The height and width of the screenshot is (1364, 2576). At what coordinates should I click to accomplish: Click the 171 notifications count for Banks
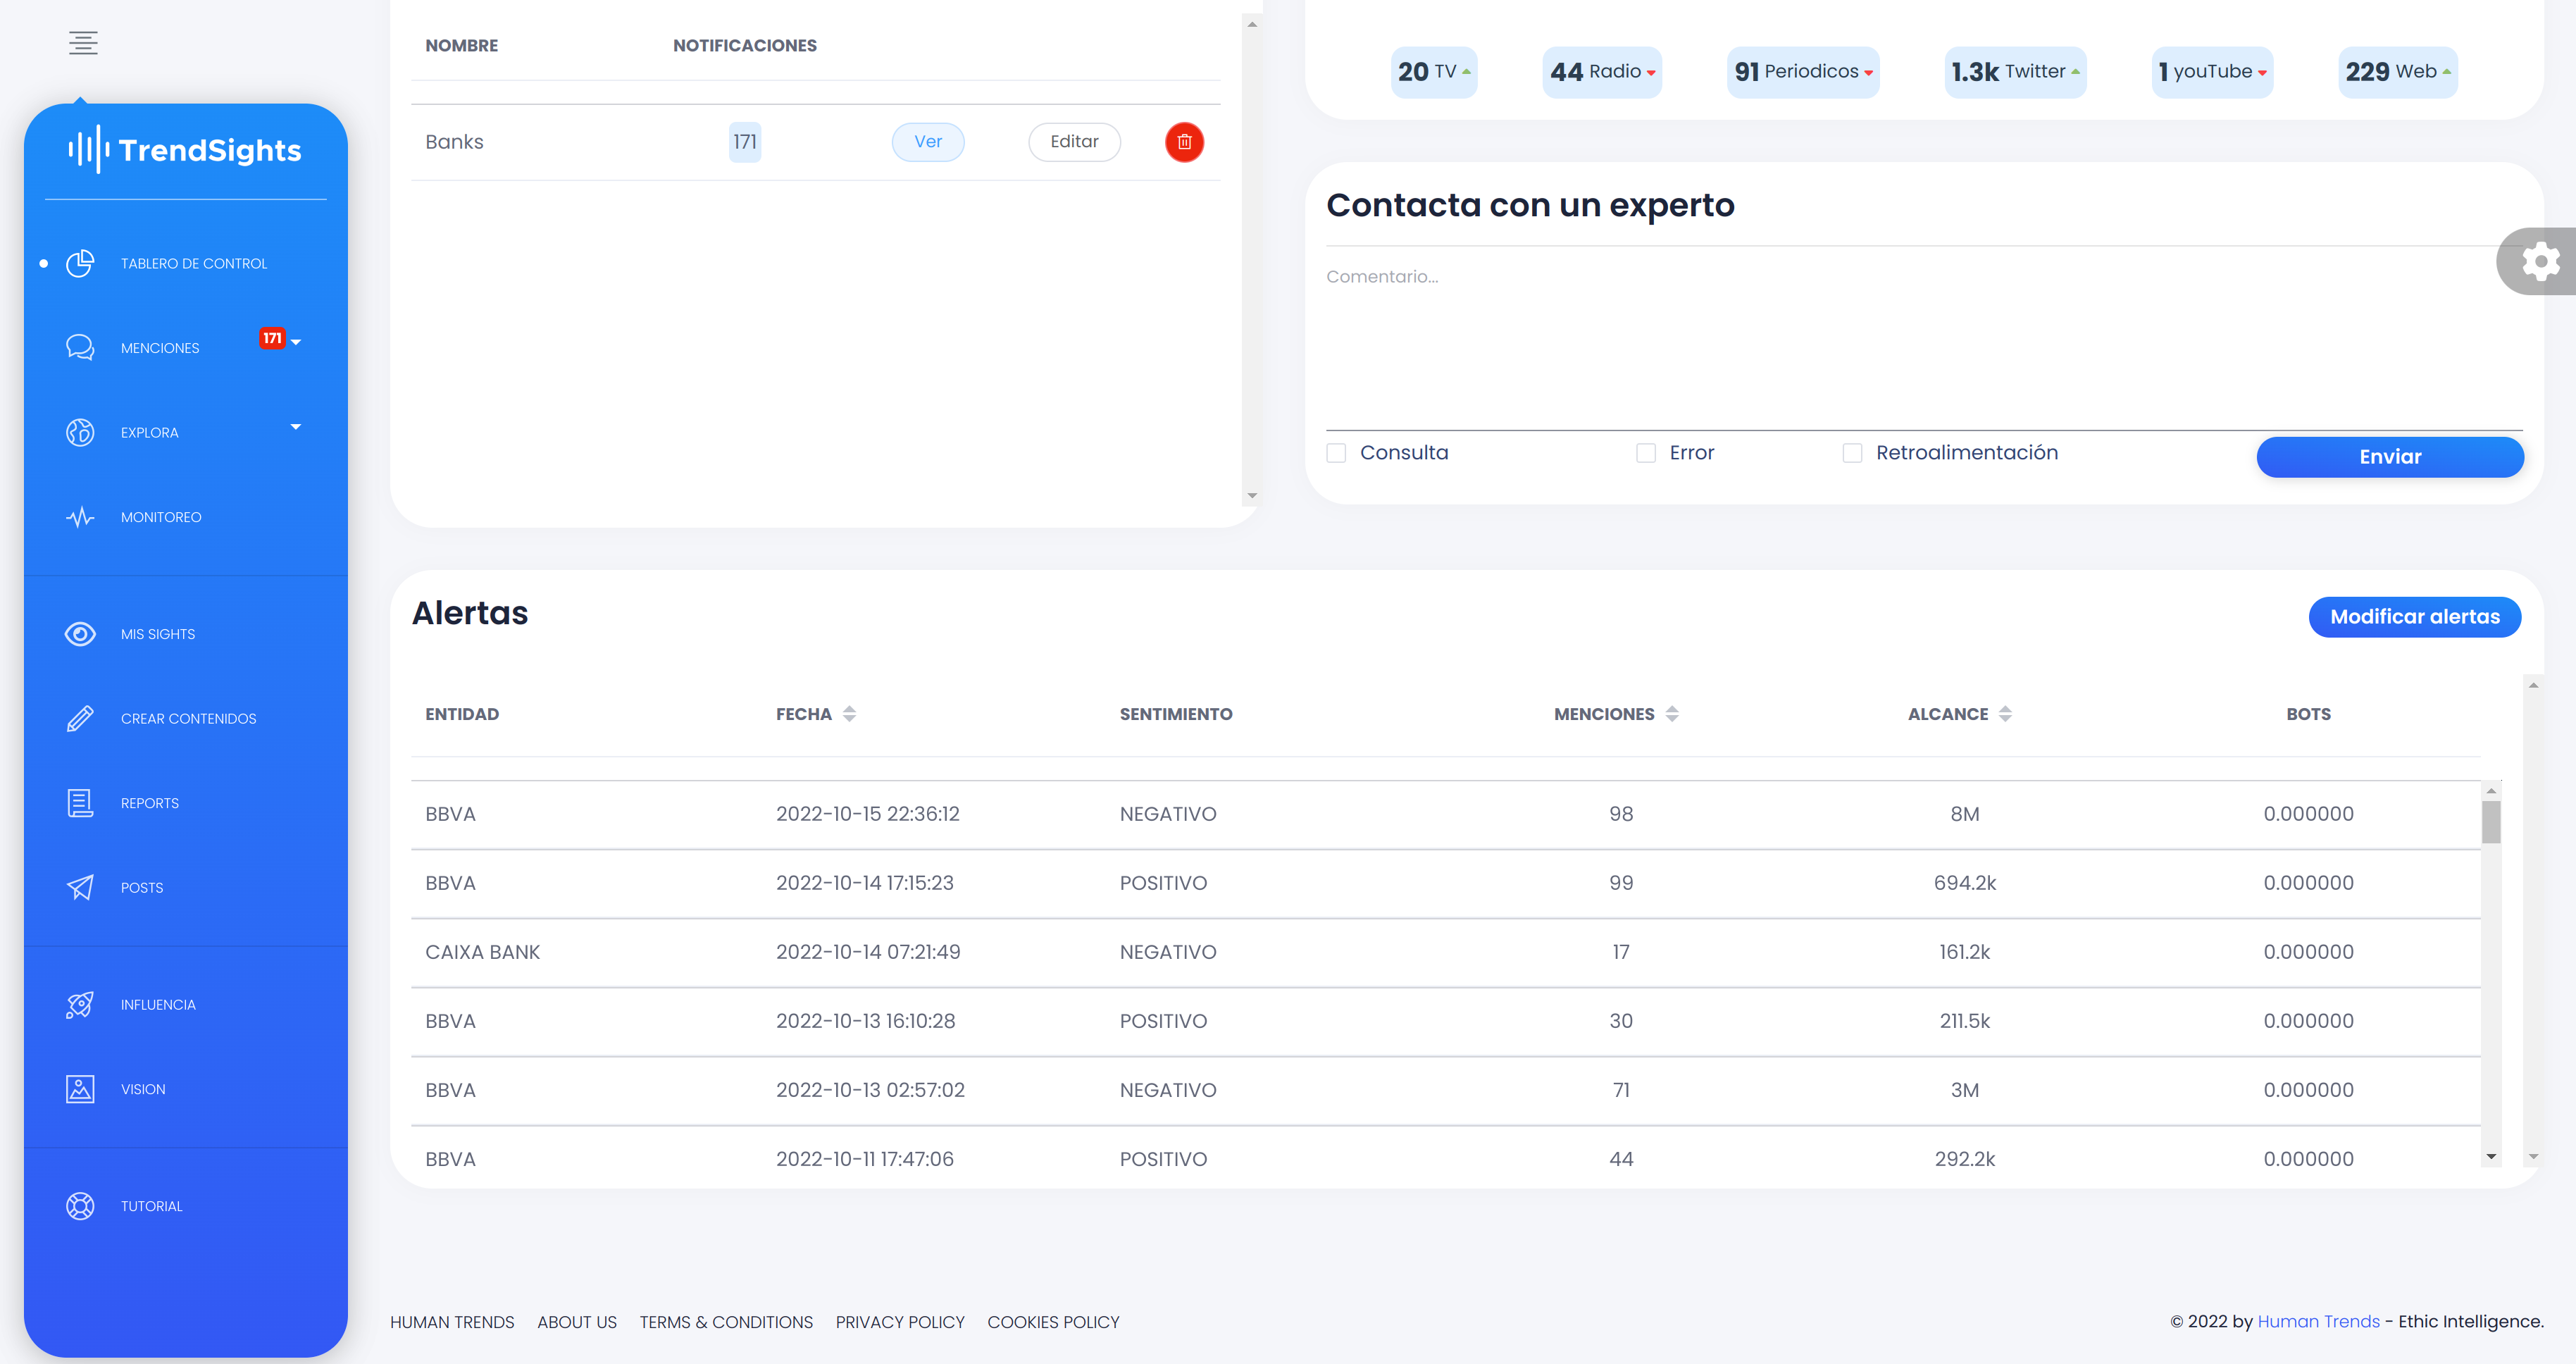(744, 142)
